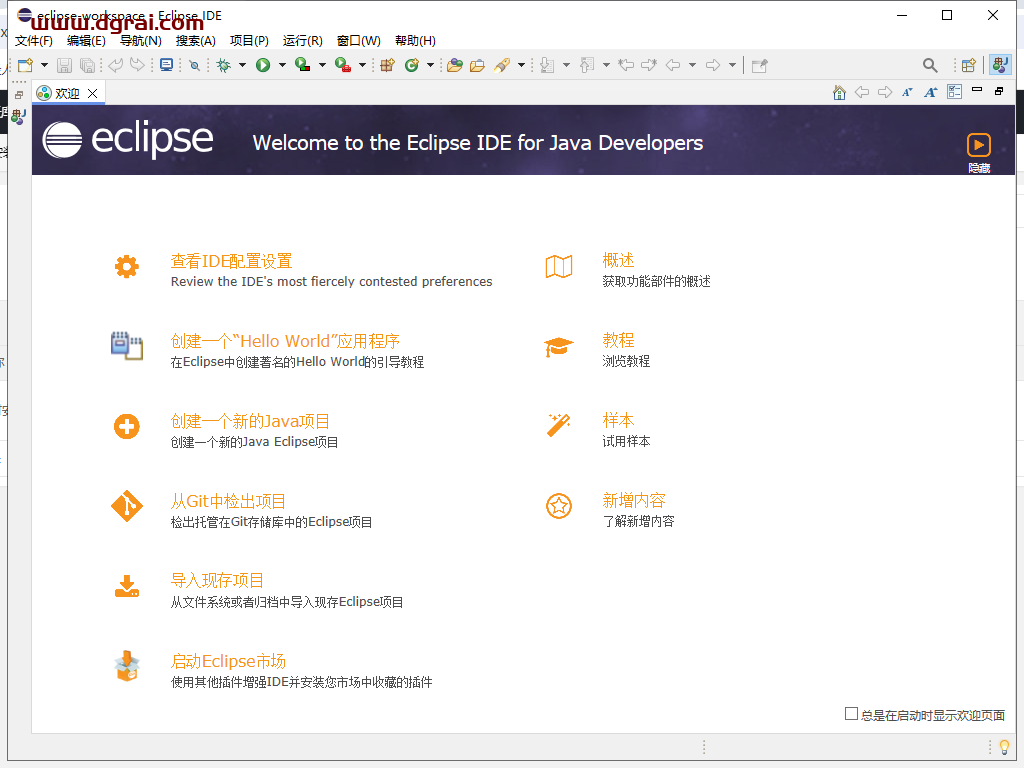1024x768 pixels.
Task: Click the green Run button icon
Action: [263, 65]
